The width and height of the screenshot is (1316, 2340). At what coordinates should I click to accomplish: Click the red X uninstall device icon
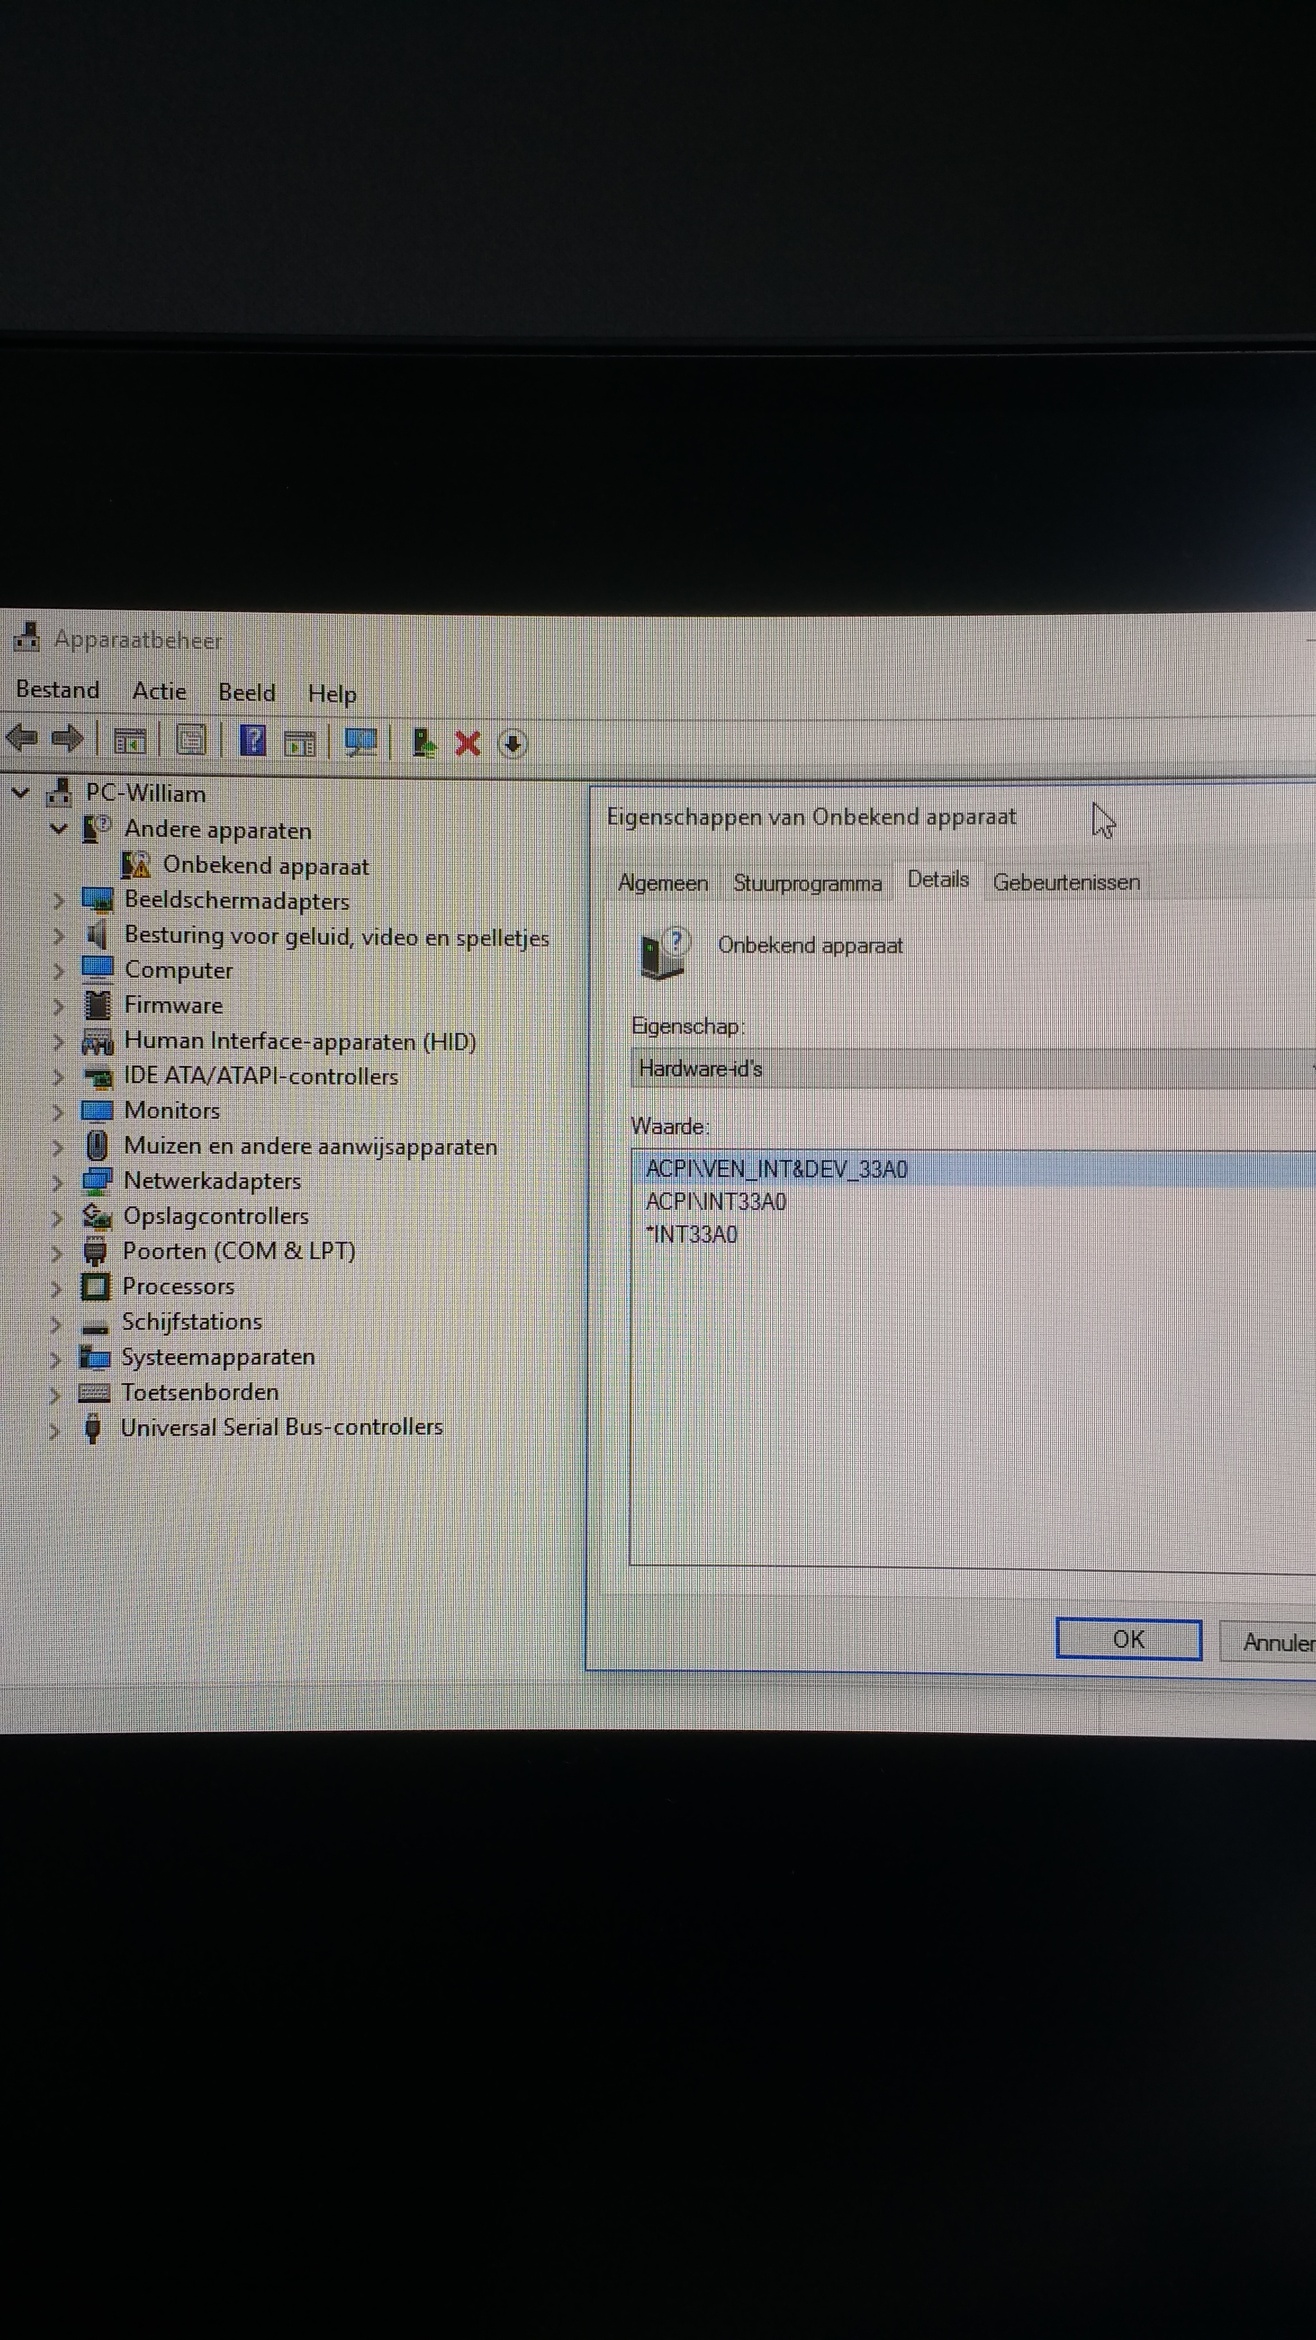tap(468, 743)
